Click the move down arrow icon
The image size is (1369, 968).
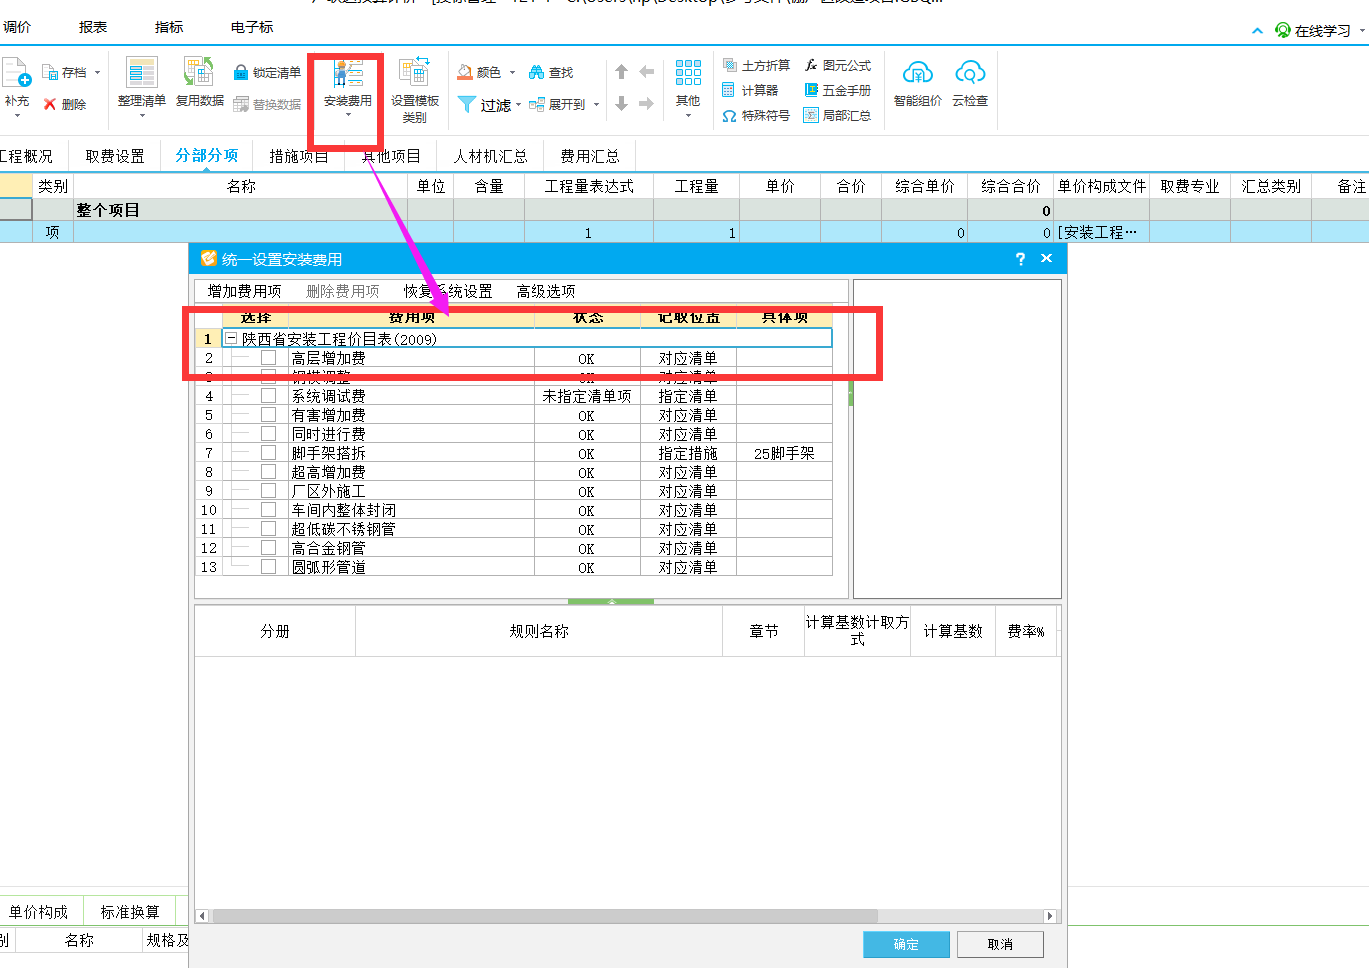tap(621, 103)
